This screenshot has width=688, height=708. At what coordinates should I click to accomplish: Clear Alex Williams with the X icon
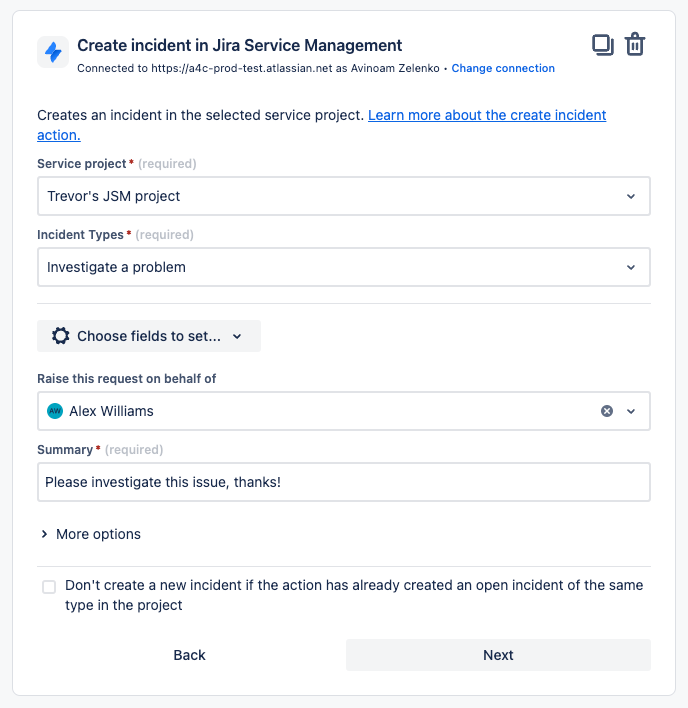coord(607,411)
